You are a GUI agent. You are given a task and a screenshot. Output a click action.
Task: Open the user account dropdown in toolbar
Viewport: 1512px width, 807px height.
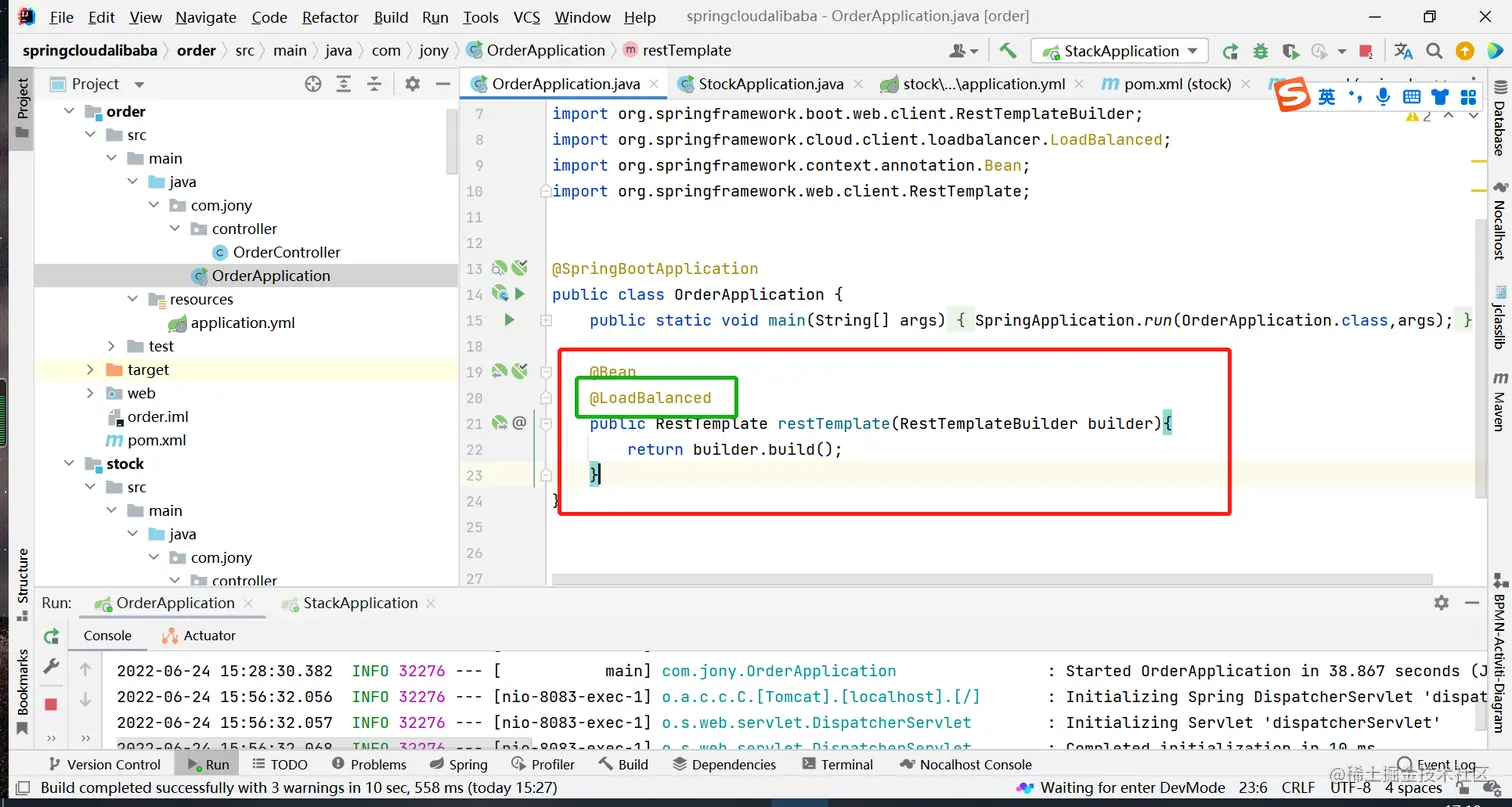(x=964, y=51)
